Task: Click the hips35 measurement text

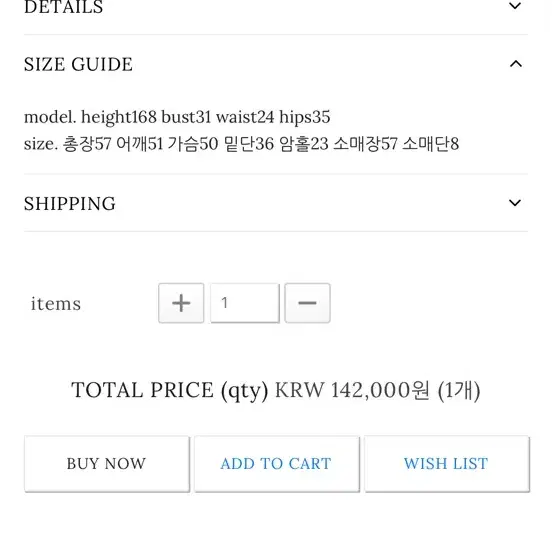Action: pyautogui.click(x=305, y=117)
